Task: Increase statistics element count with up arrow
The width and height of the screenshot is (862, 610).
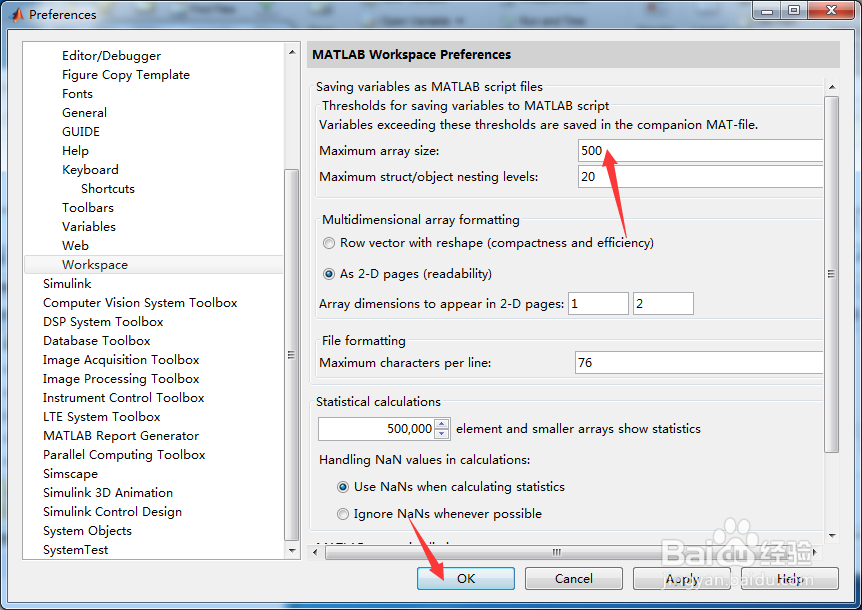Action: [x=442, y=423]
